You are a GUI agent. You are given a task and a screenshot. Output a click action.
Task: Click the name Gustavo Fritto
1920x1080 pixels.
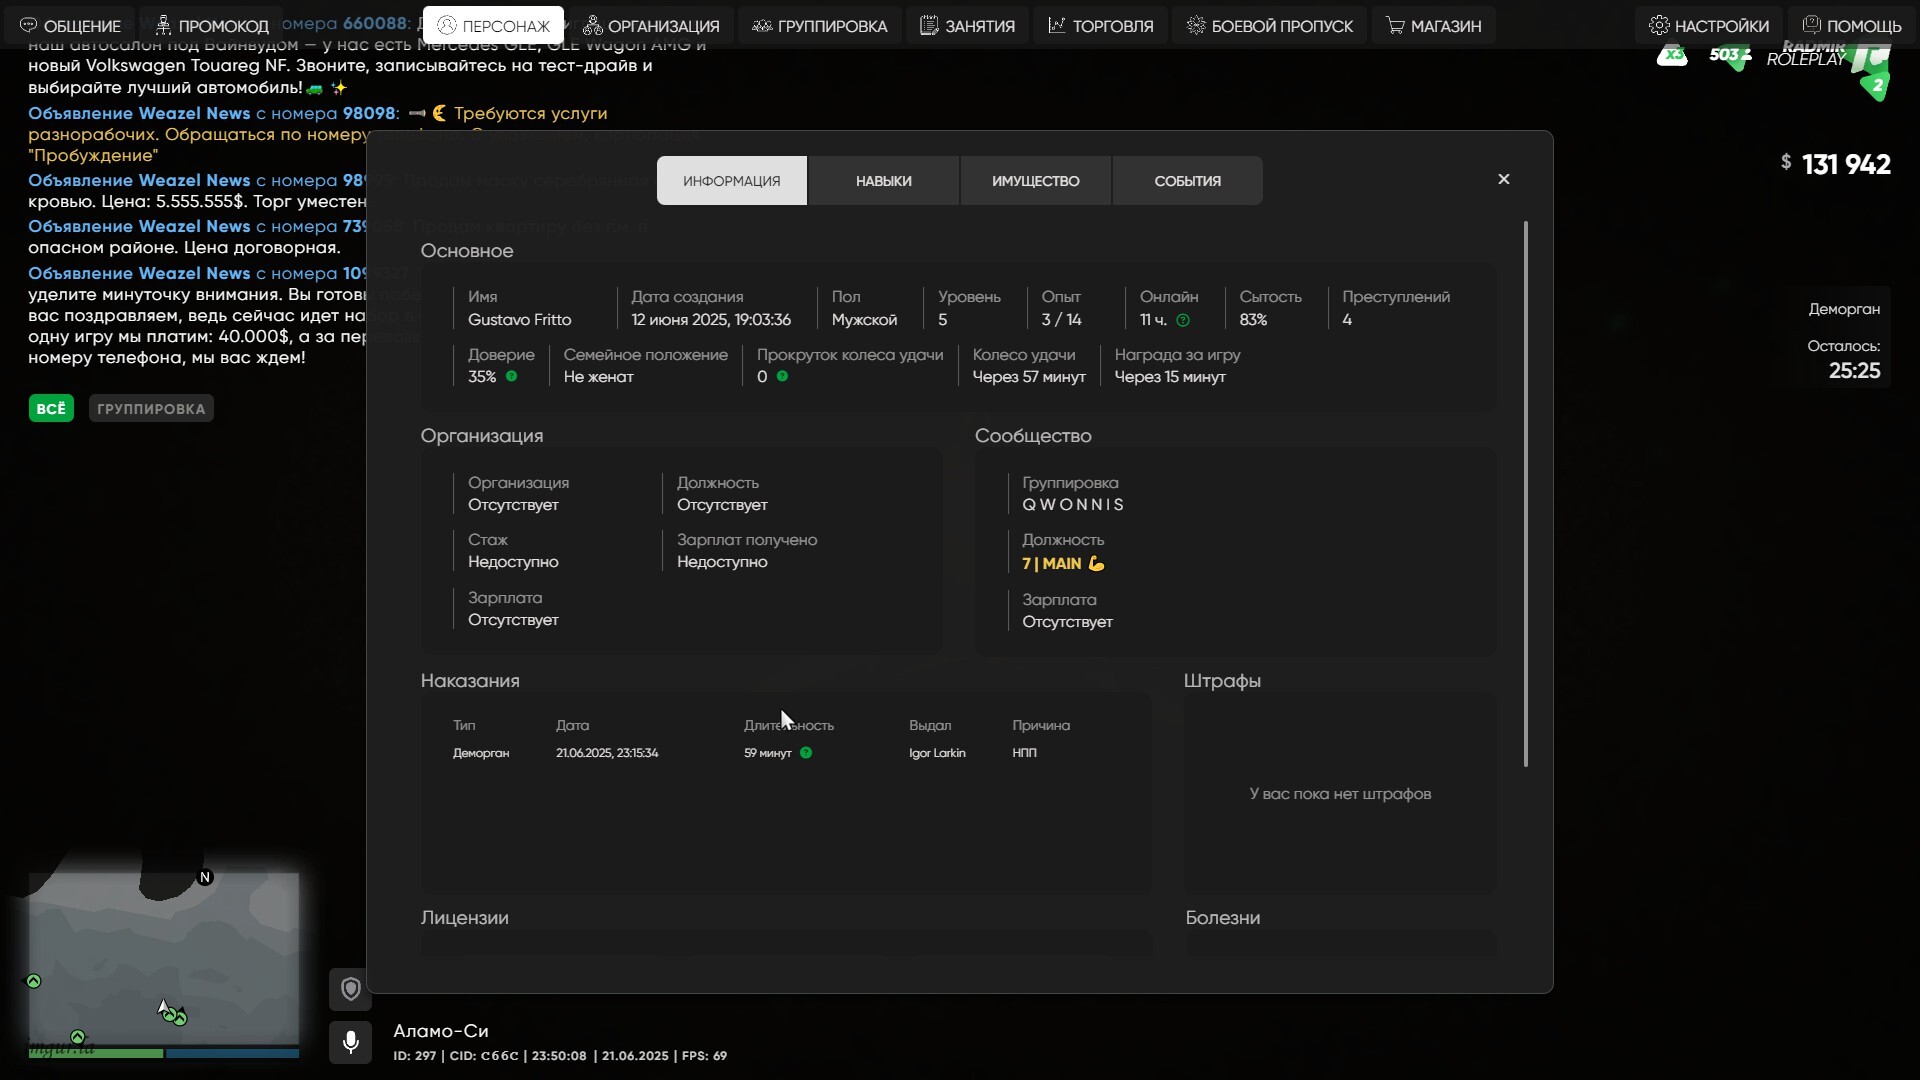click(520, 320)
